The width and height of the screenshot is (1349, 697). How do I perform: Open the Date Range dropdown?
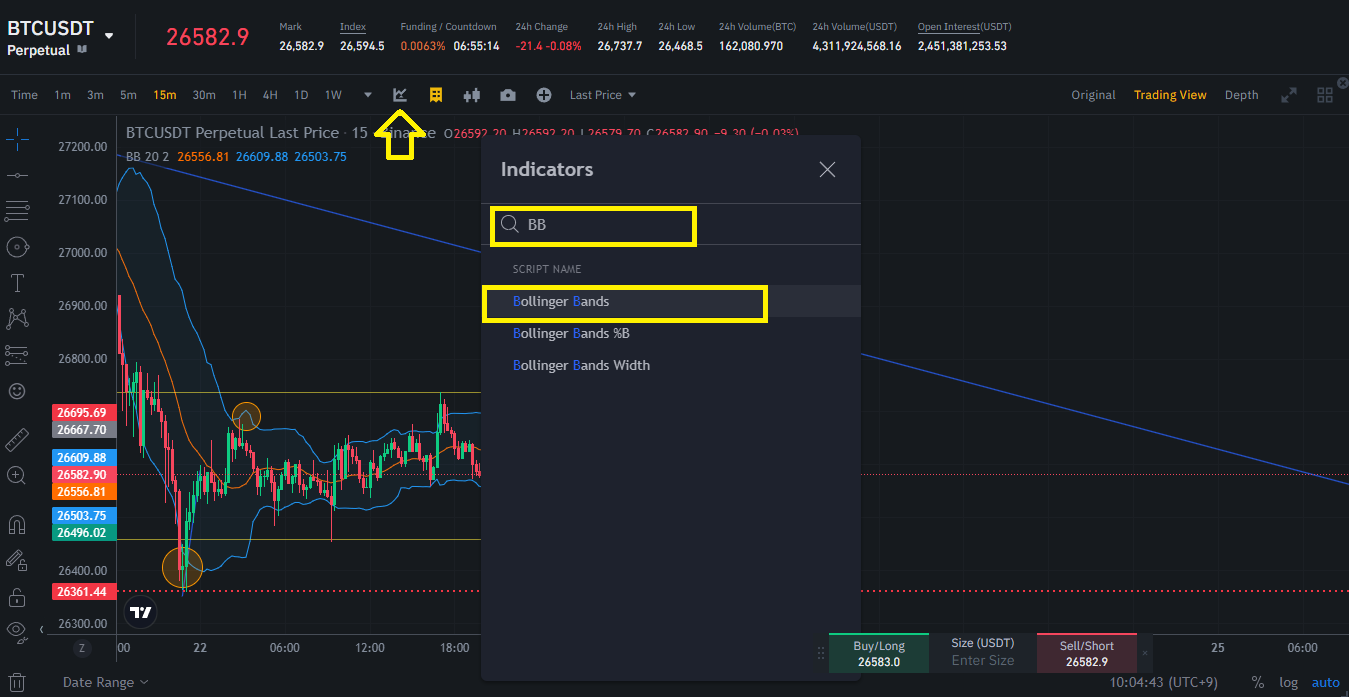coord(105,682)
